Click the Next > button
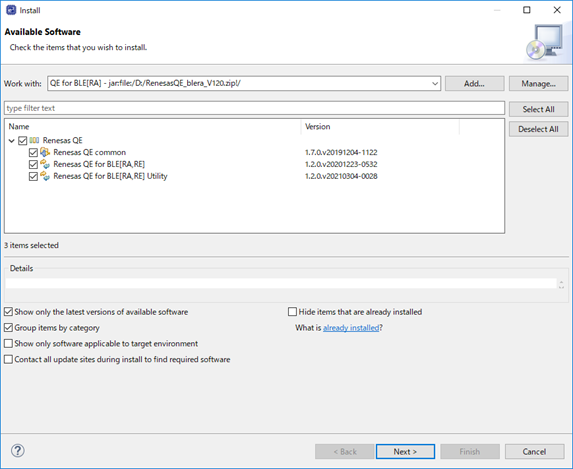Screen dimensions: 573x469 405,452
